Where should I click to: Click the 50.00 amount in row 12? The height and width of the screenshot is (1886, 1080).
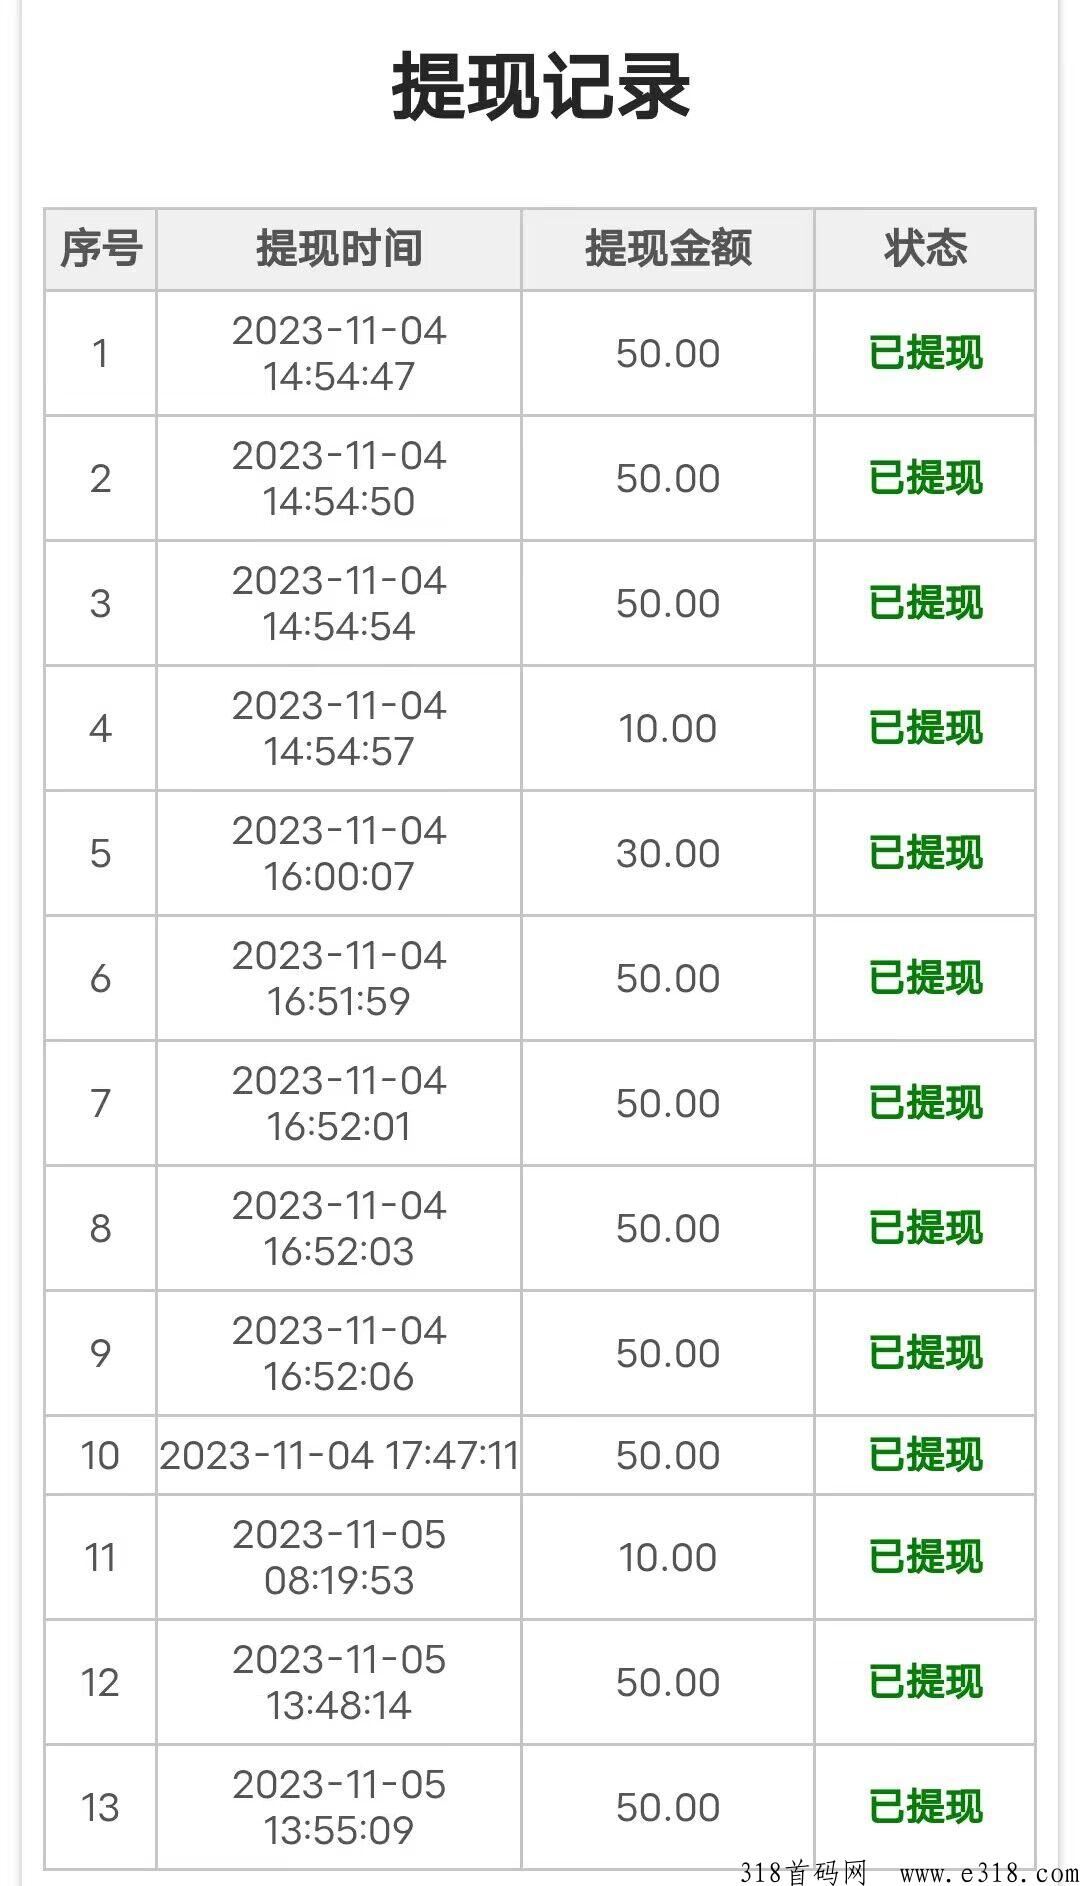[x=668, y=1682]
